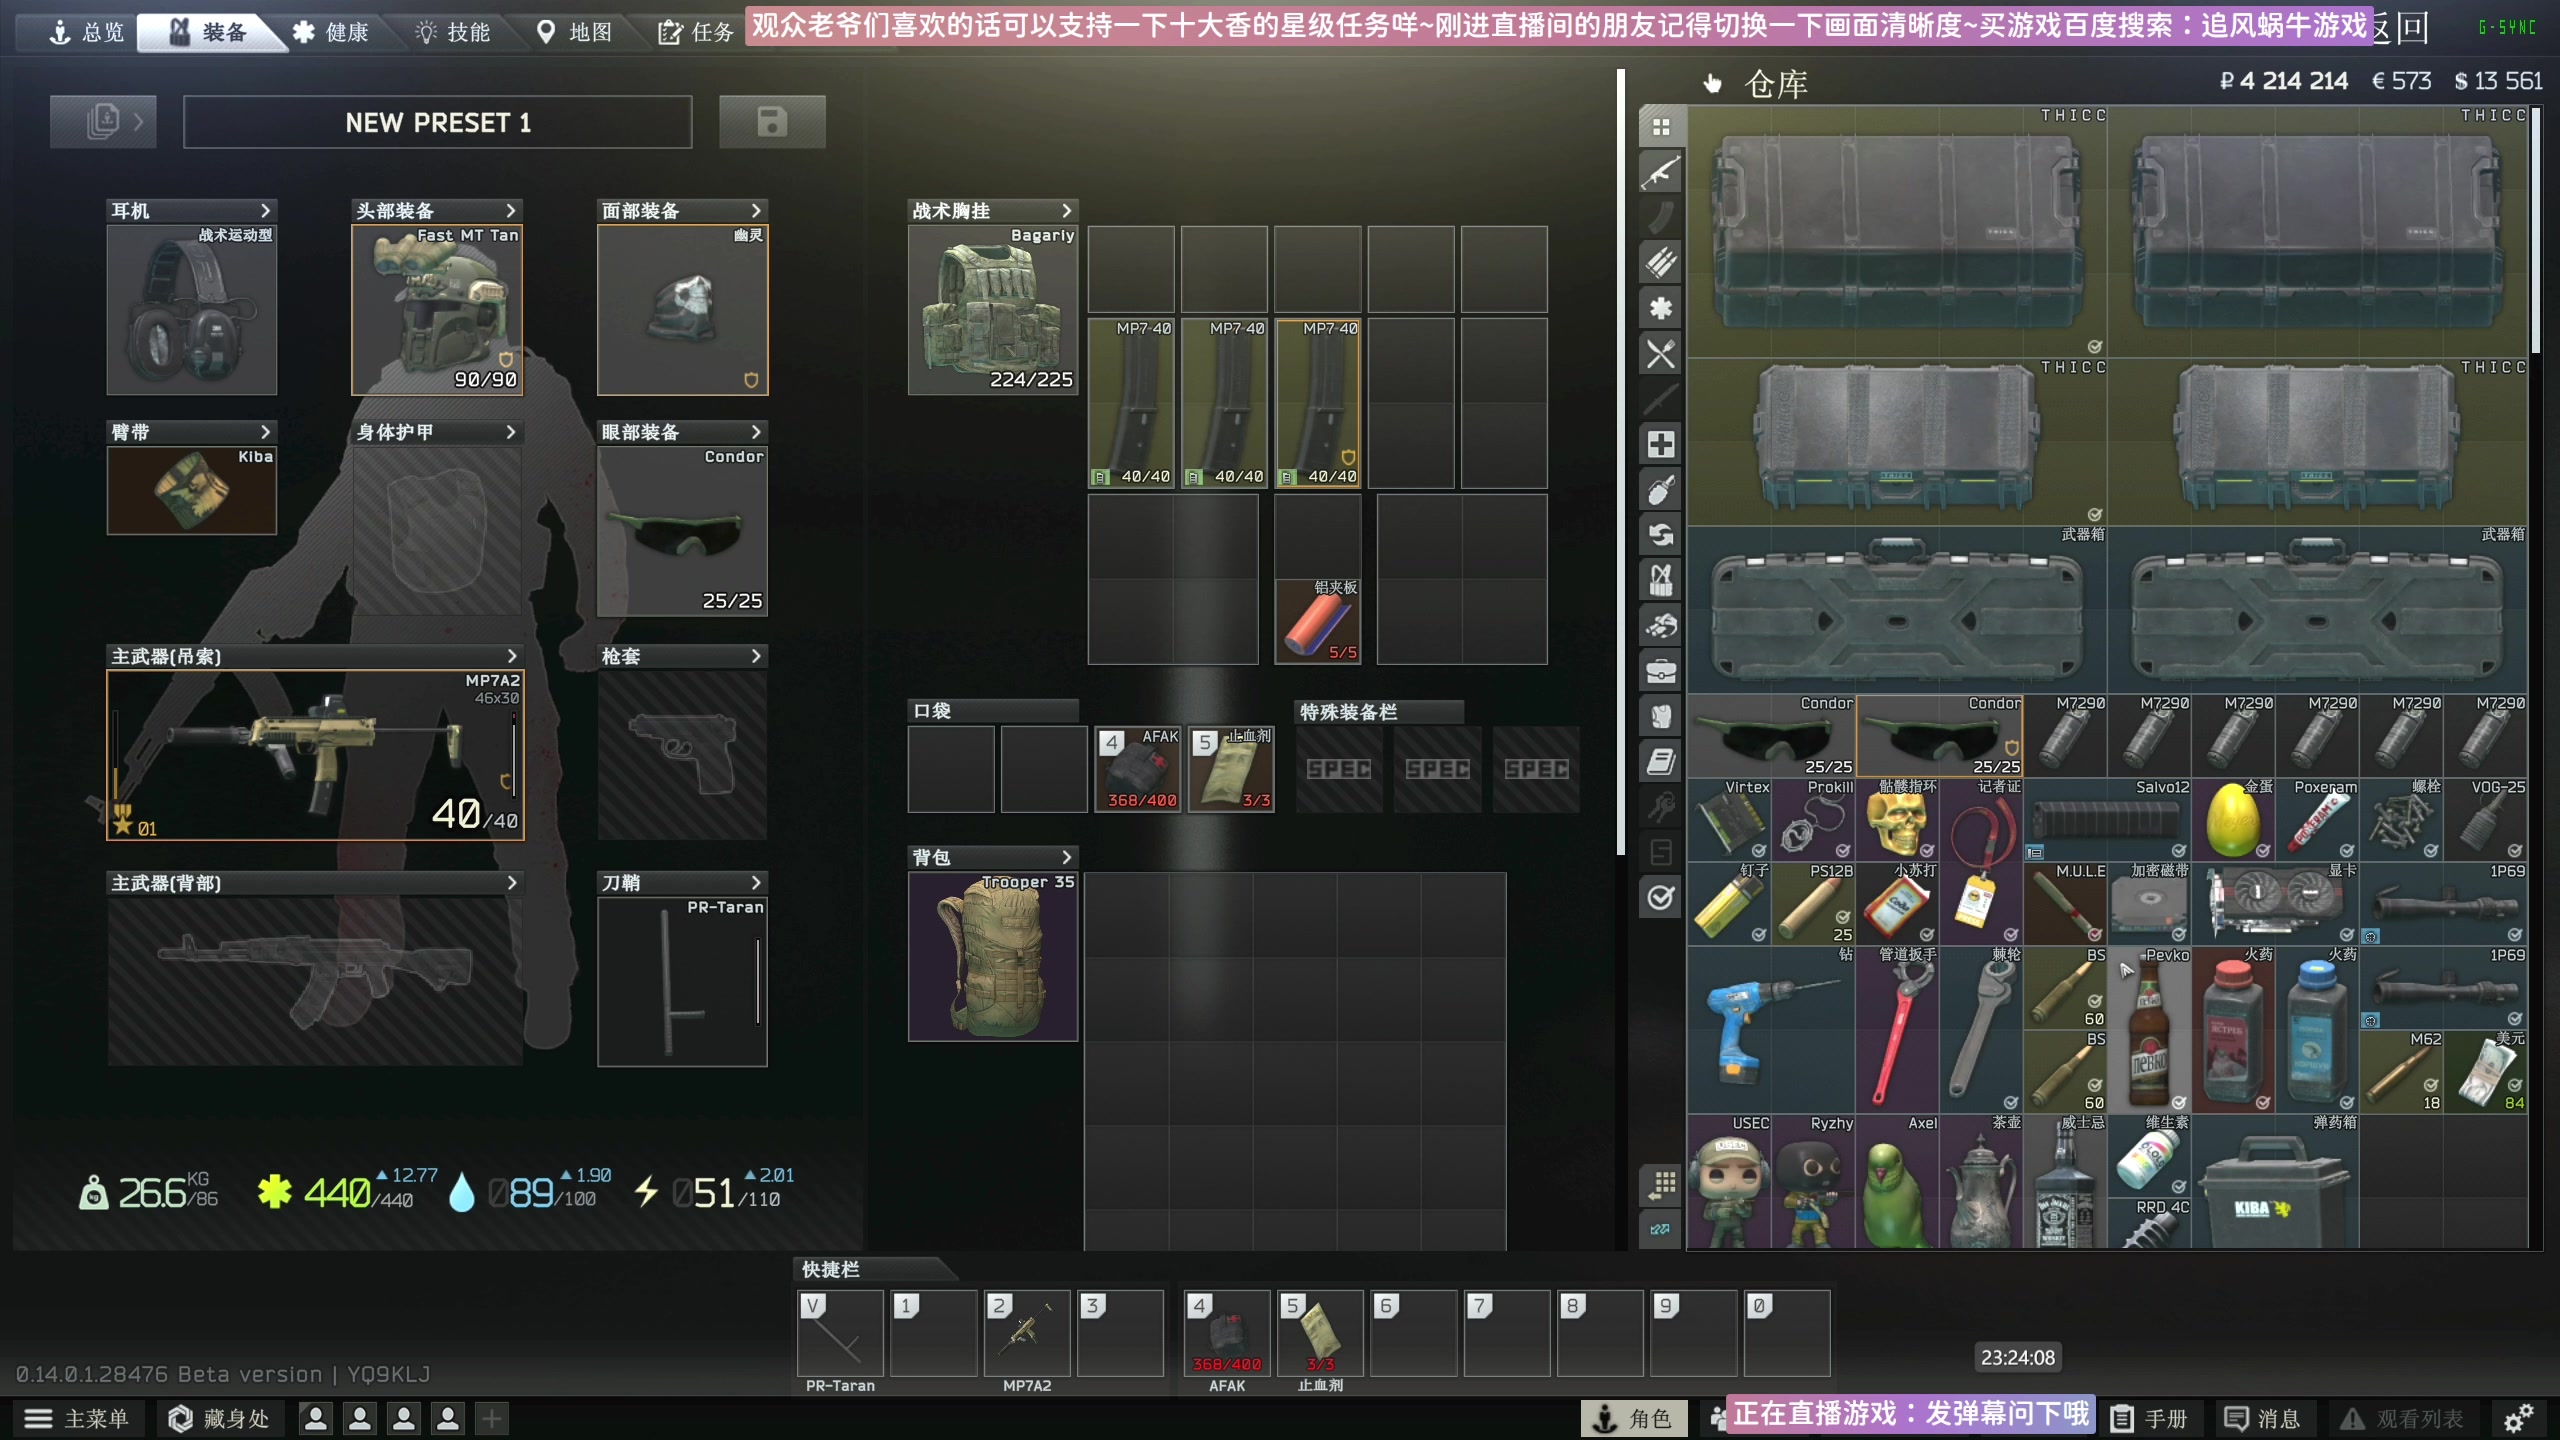Open the 消息 messages button
This screenshot has height=1440, width=2560.
coord(2262,1418)
